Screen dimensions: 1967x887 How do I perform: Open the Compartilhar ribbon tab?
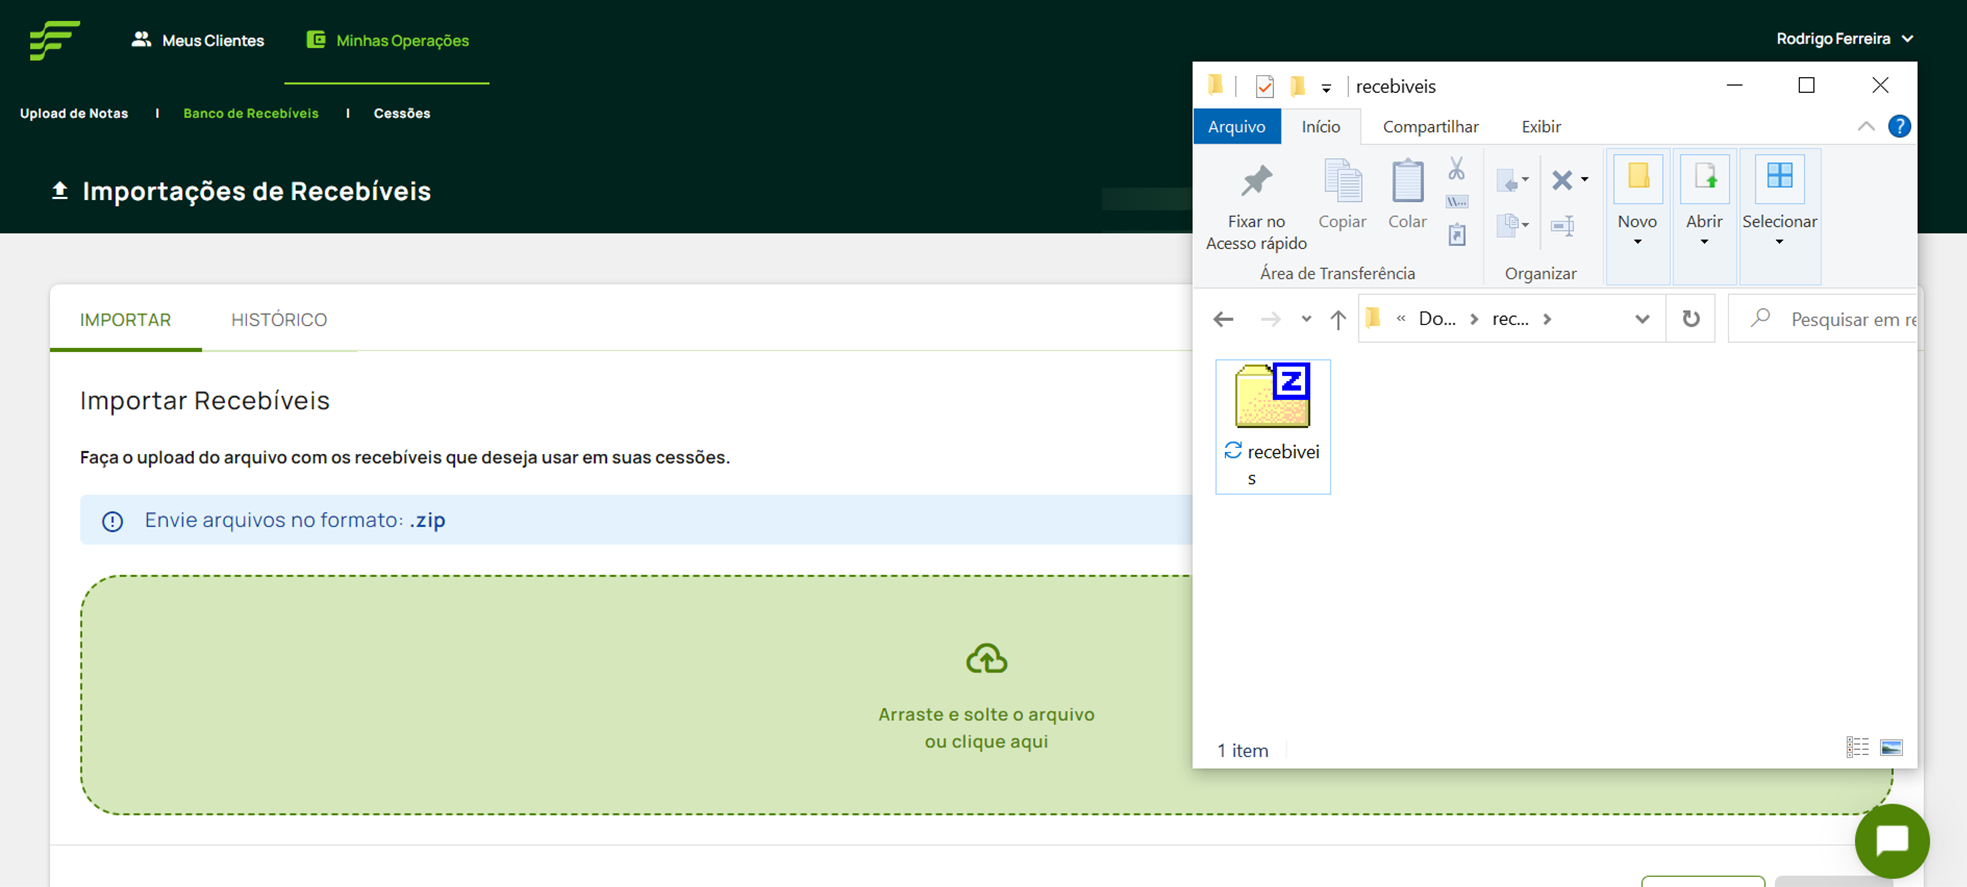pos(1430,127)
